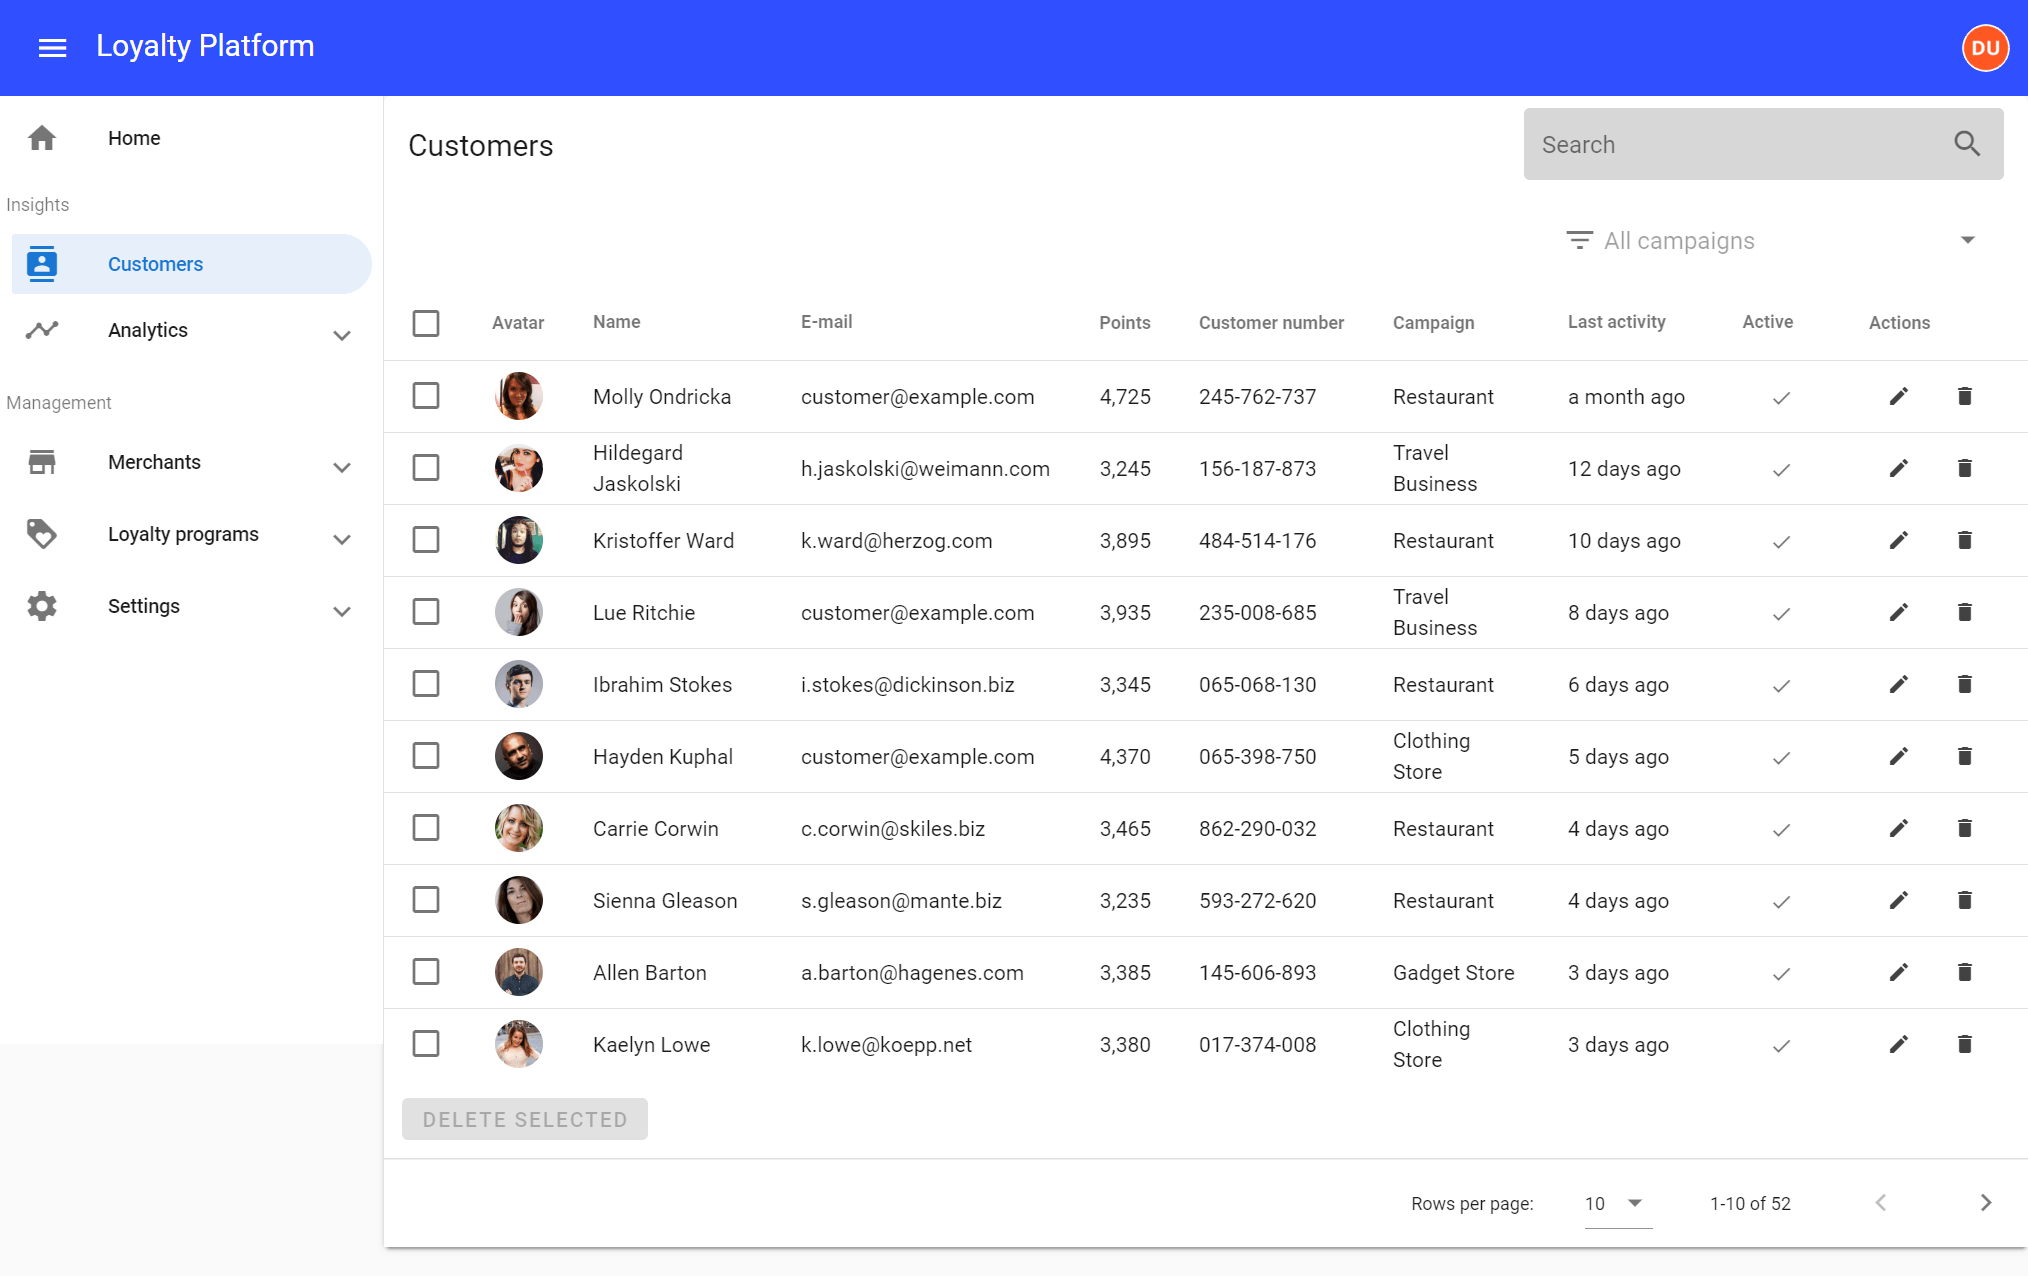Select all customers with header checkbox

coord(426,323)
